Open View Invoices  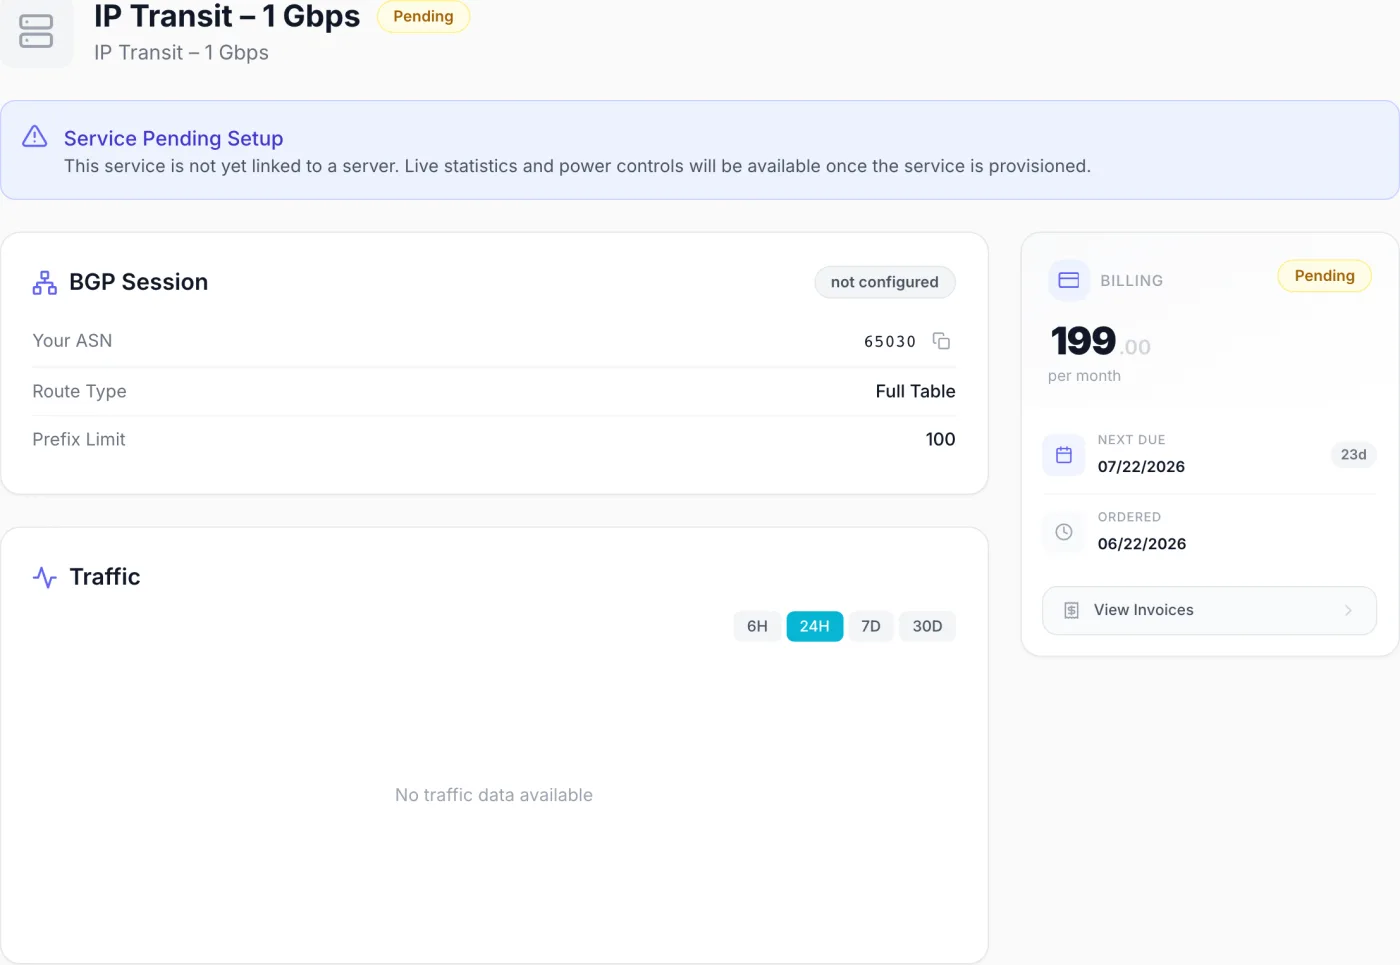1209,610
